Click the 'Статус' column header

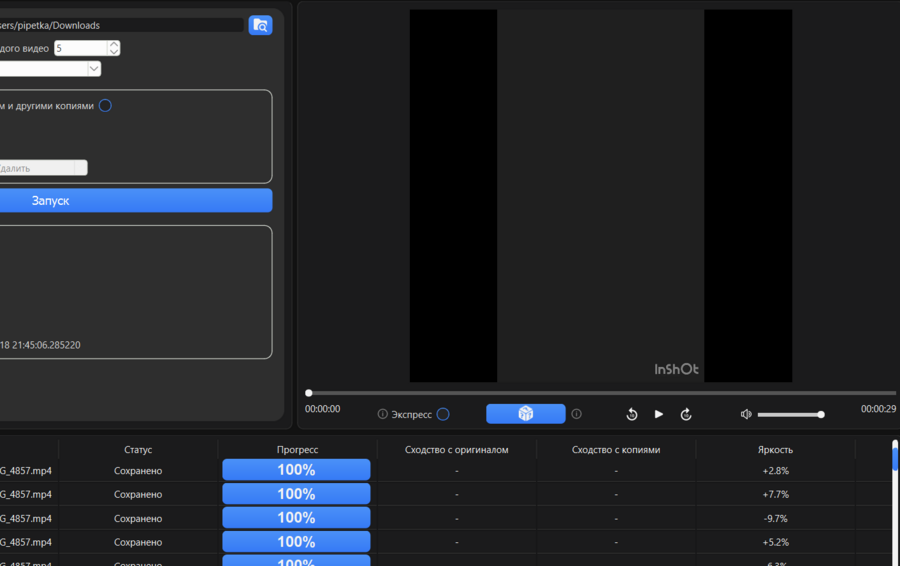coord(138,450)
